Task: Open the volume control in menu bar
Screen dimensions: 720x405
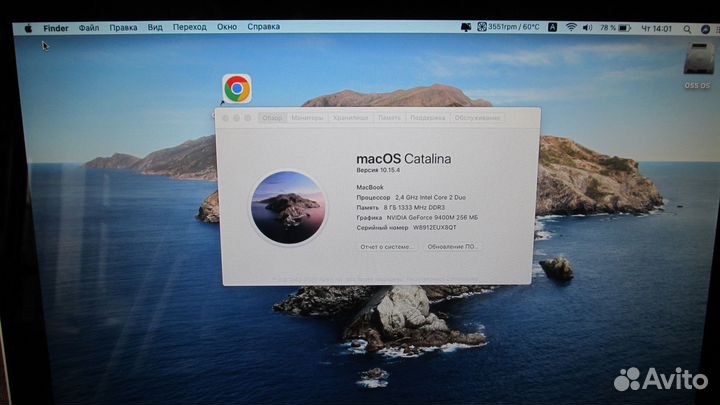Action: tap(587, 28)
